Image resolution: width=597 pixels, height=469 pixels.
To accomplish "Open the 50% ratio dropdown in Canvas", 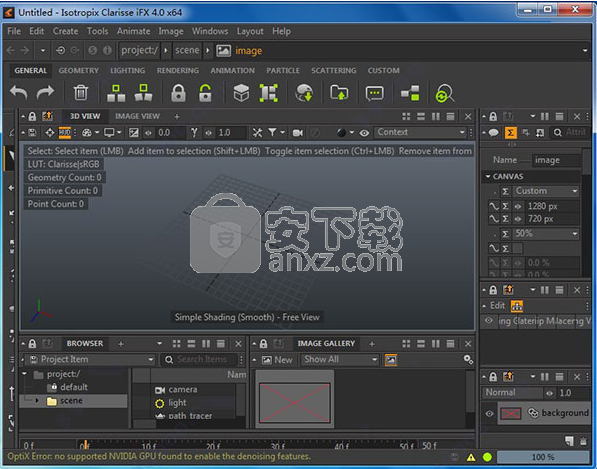I will tap(545, 233).
